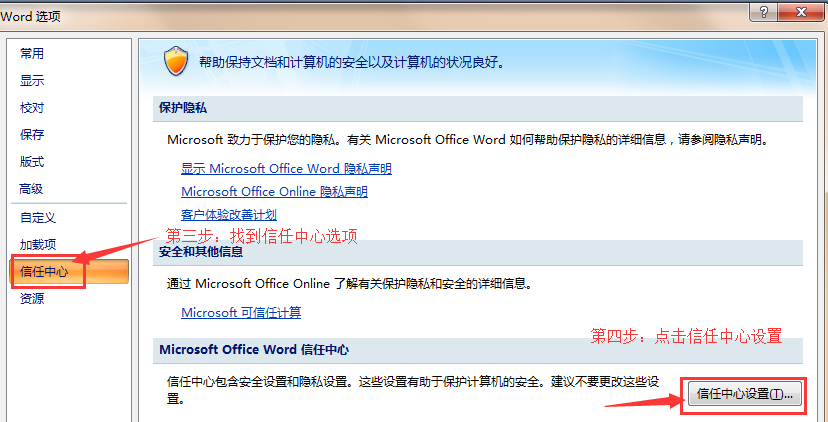Image resolution: width=828 pixels, height=422 pixels.
Task: Click the 保护隐私 section heading
Action: point(183,108)
